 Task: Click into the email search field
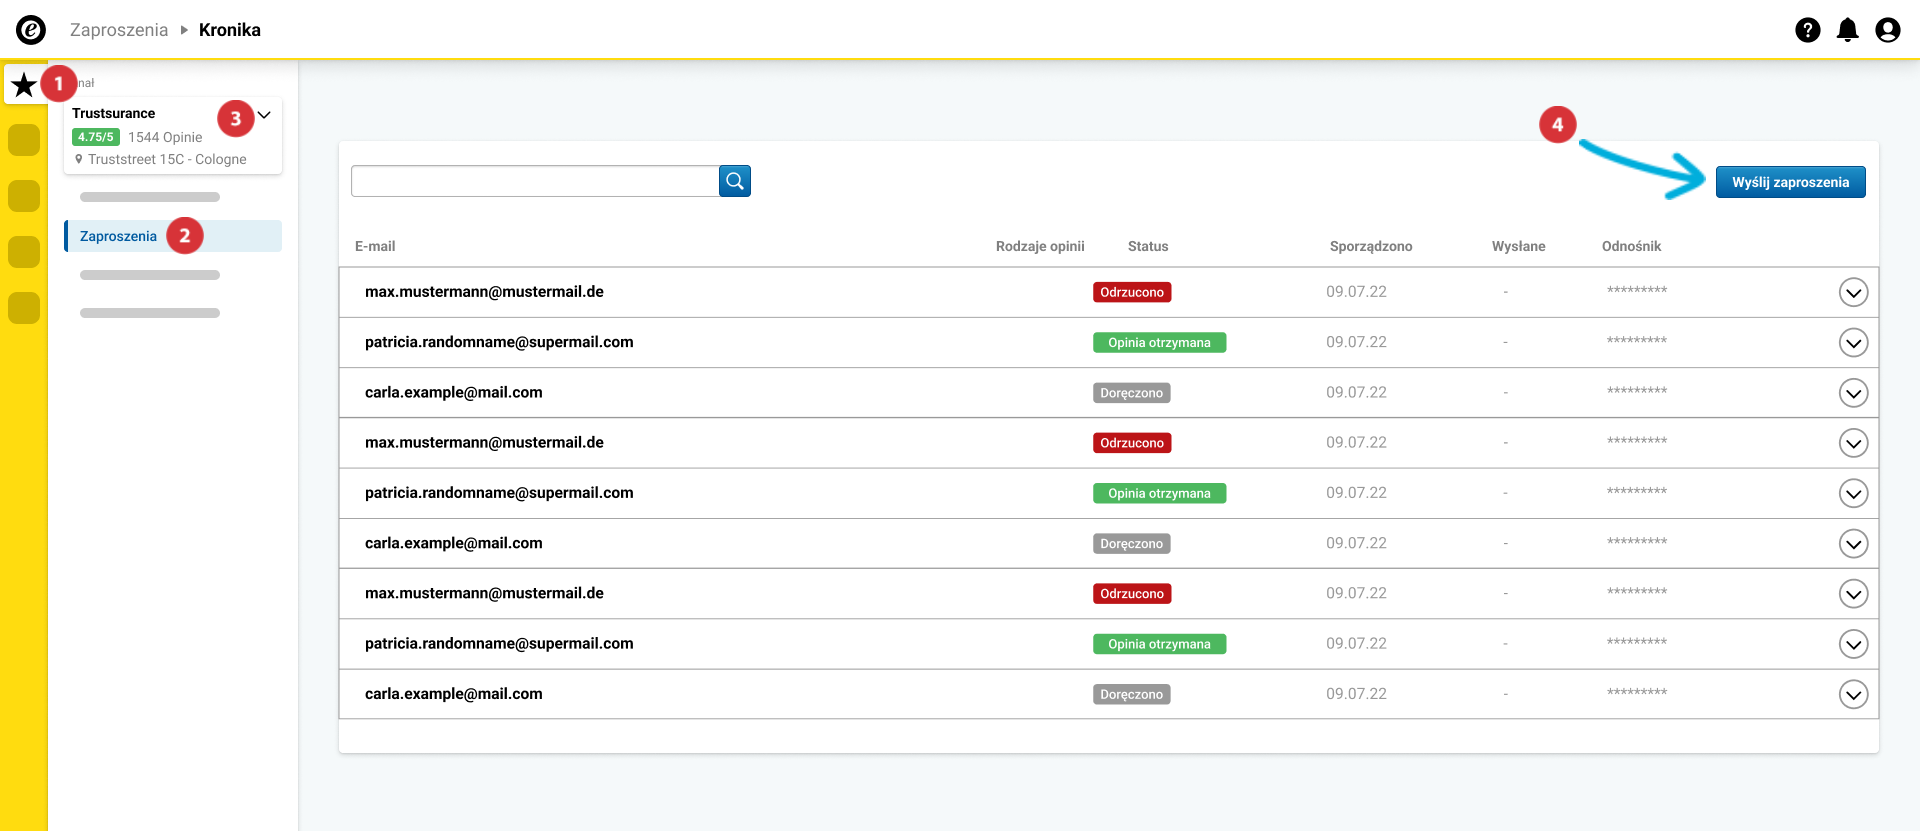pyautogui.click(x=535, y=181)
